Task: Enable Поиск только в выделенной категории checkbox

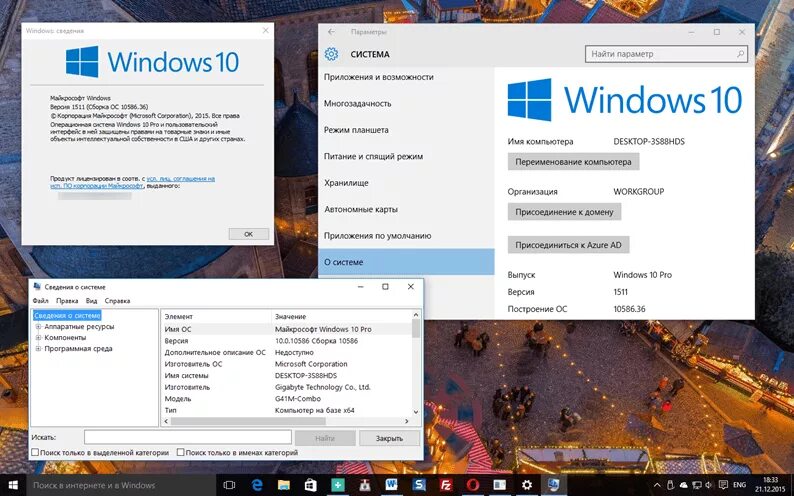Action: tap(35, 452)
